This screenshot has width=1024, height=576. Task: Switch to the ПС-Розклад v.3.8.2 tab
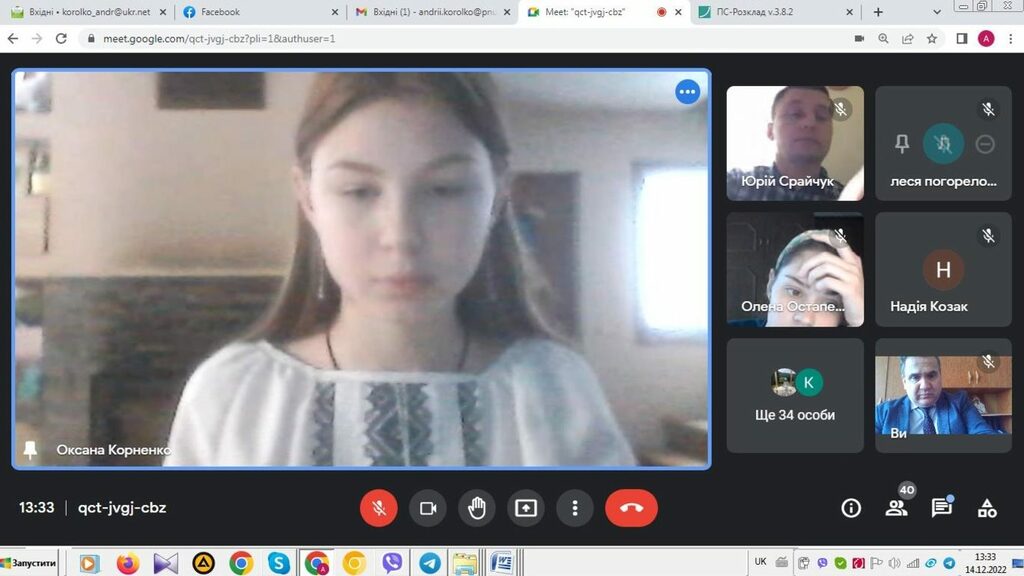(775, 12)
